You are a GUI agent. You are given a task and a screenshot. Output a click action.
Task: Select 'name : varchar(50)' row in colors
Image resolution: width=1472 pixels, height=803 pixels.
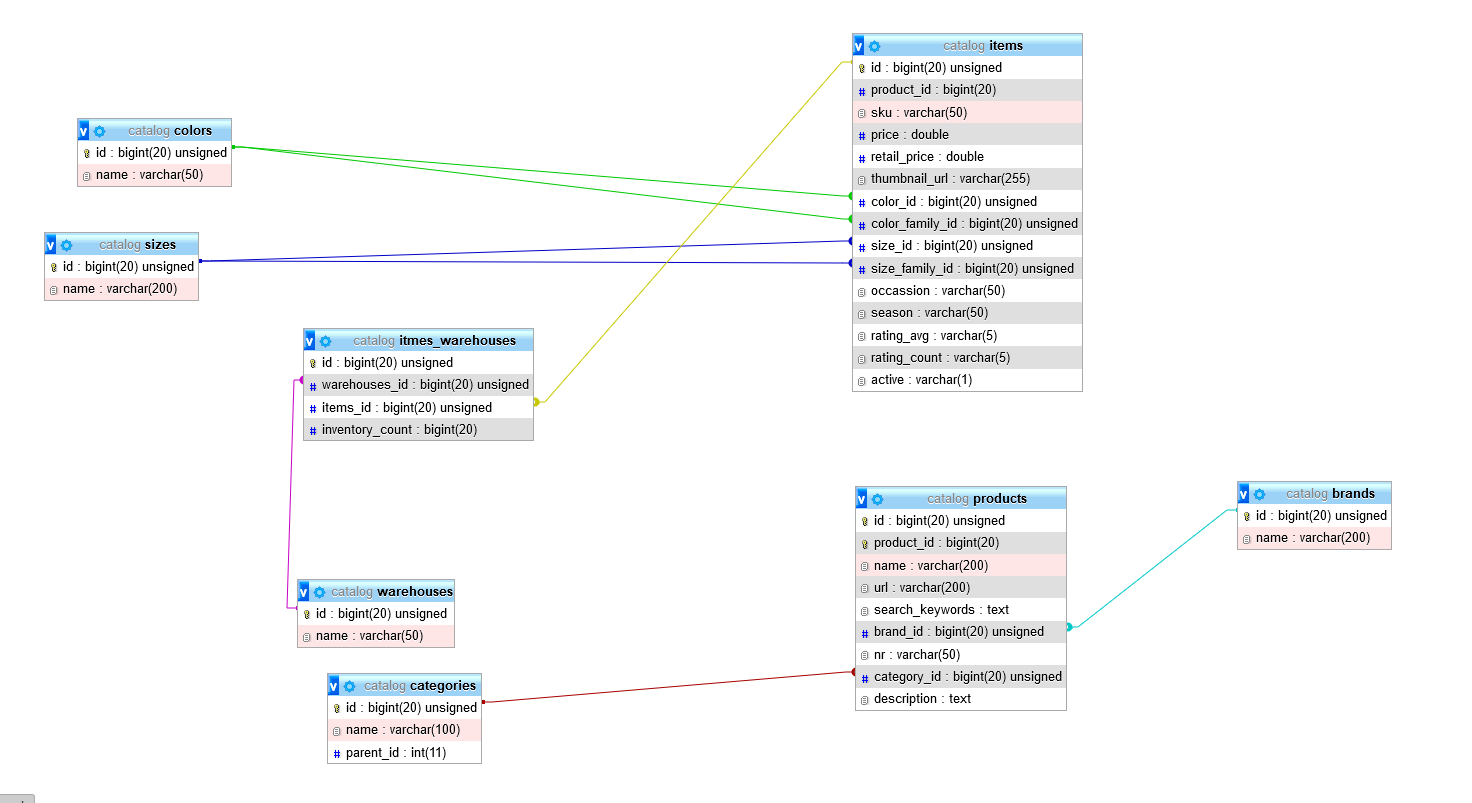(154, 175)
